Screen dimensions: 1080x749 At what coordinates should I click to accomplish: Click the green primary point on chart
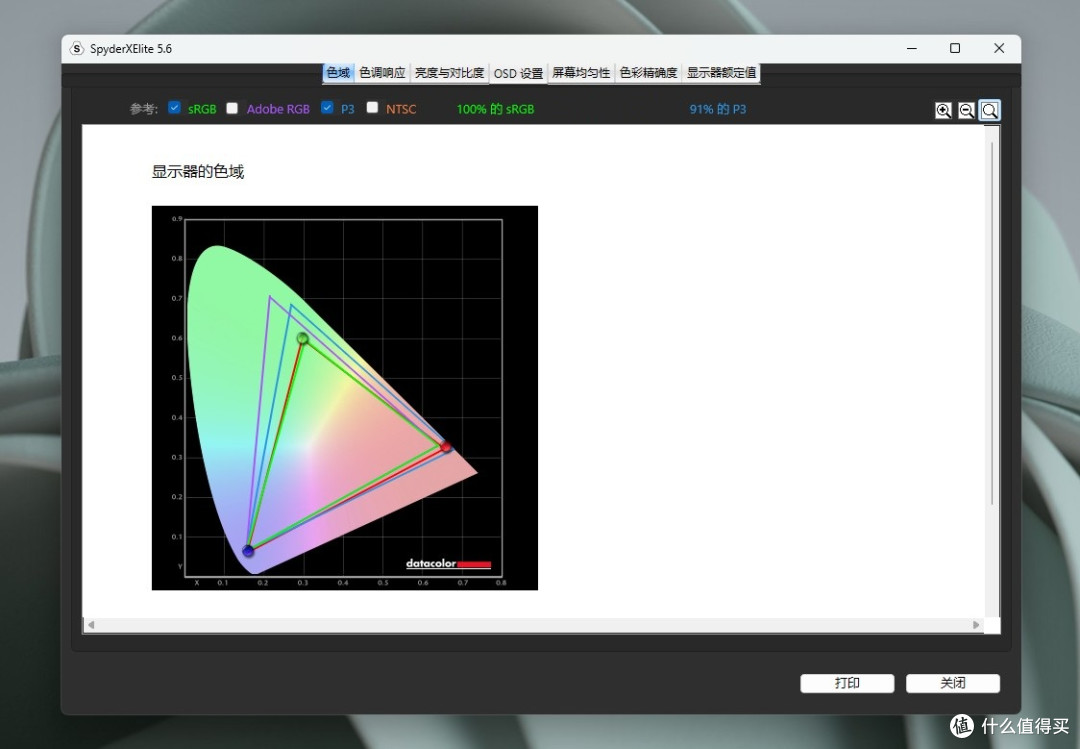click(302, 338)
